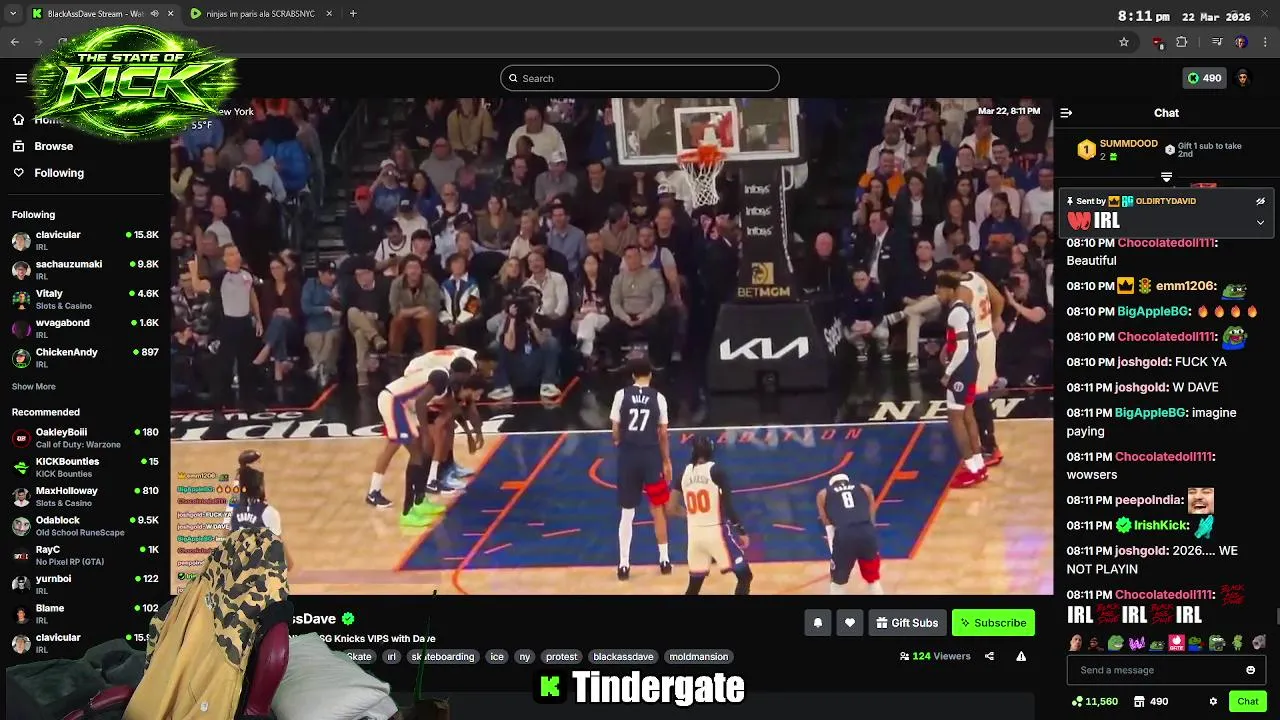The image size is (1280, 720).
Task: Click the 490 KICKs balance in header
Action: coord(1204,78)
